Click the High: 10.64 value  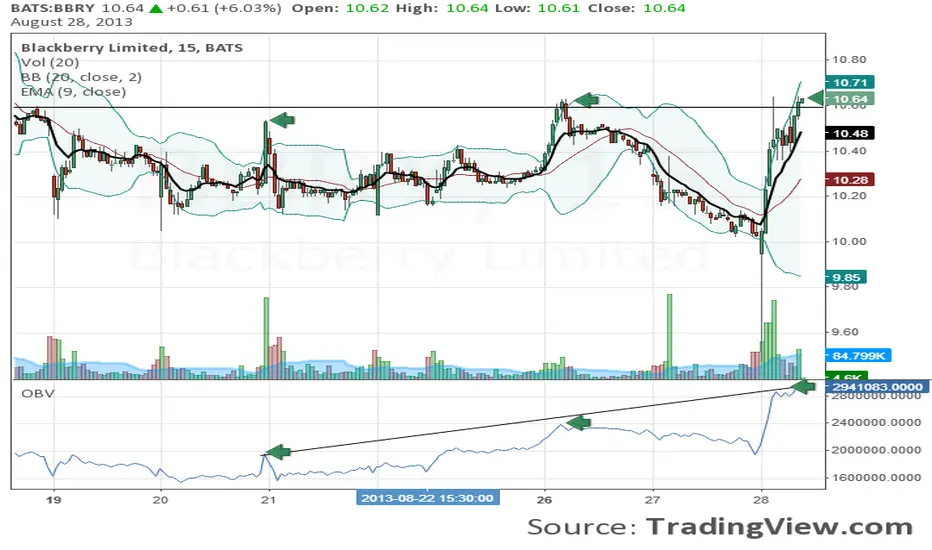[442, 8]
